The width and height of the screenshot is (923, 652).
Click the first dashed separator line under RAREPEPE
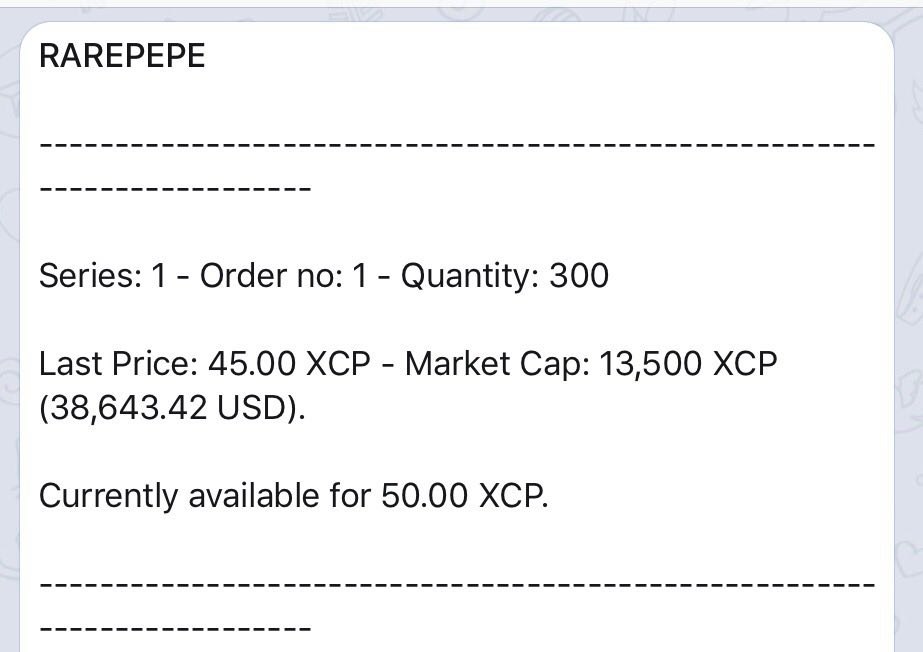(457, 144)
